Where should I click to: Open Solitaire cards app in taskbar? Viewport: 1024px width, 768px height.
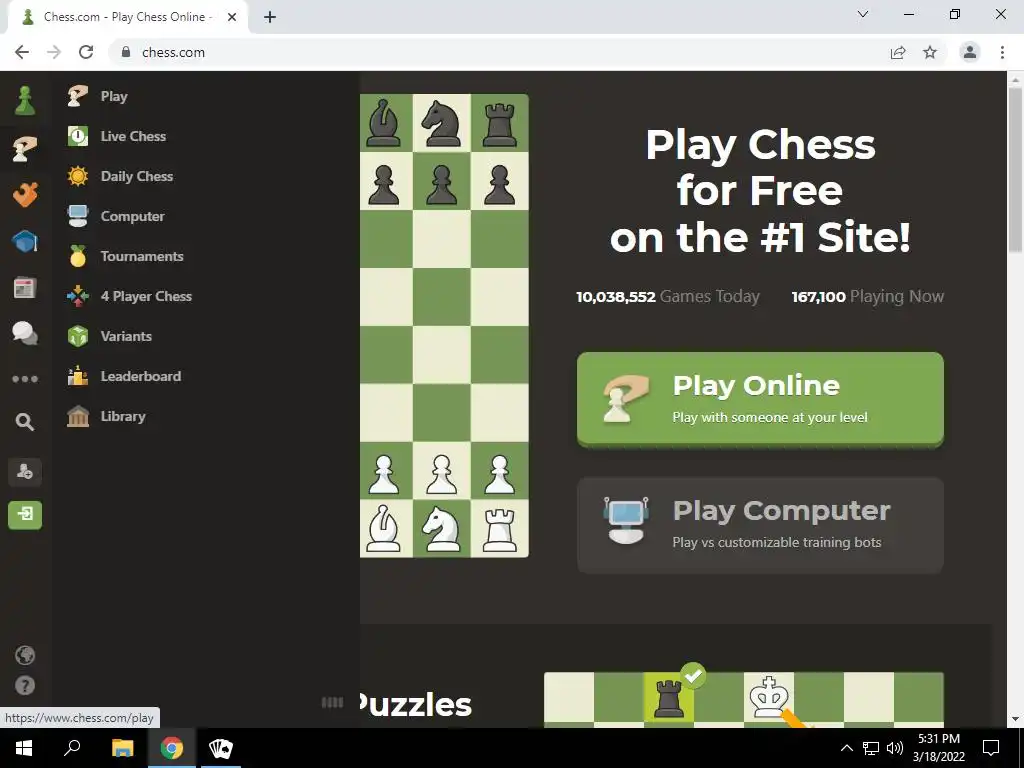(x=221, y=748)
